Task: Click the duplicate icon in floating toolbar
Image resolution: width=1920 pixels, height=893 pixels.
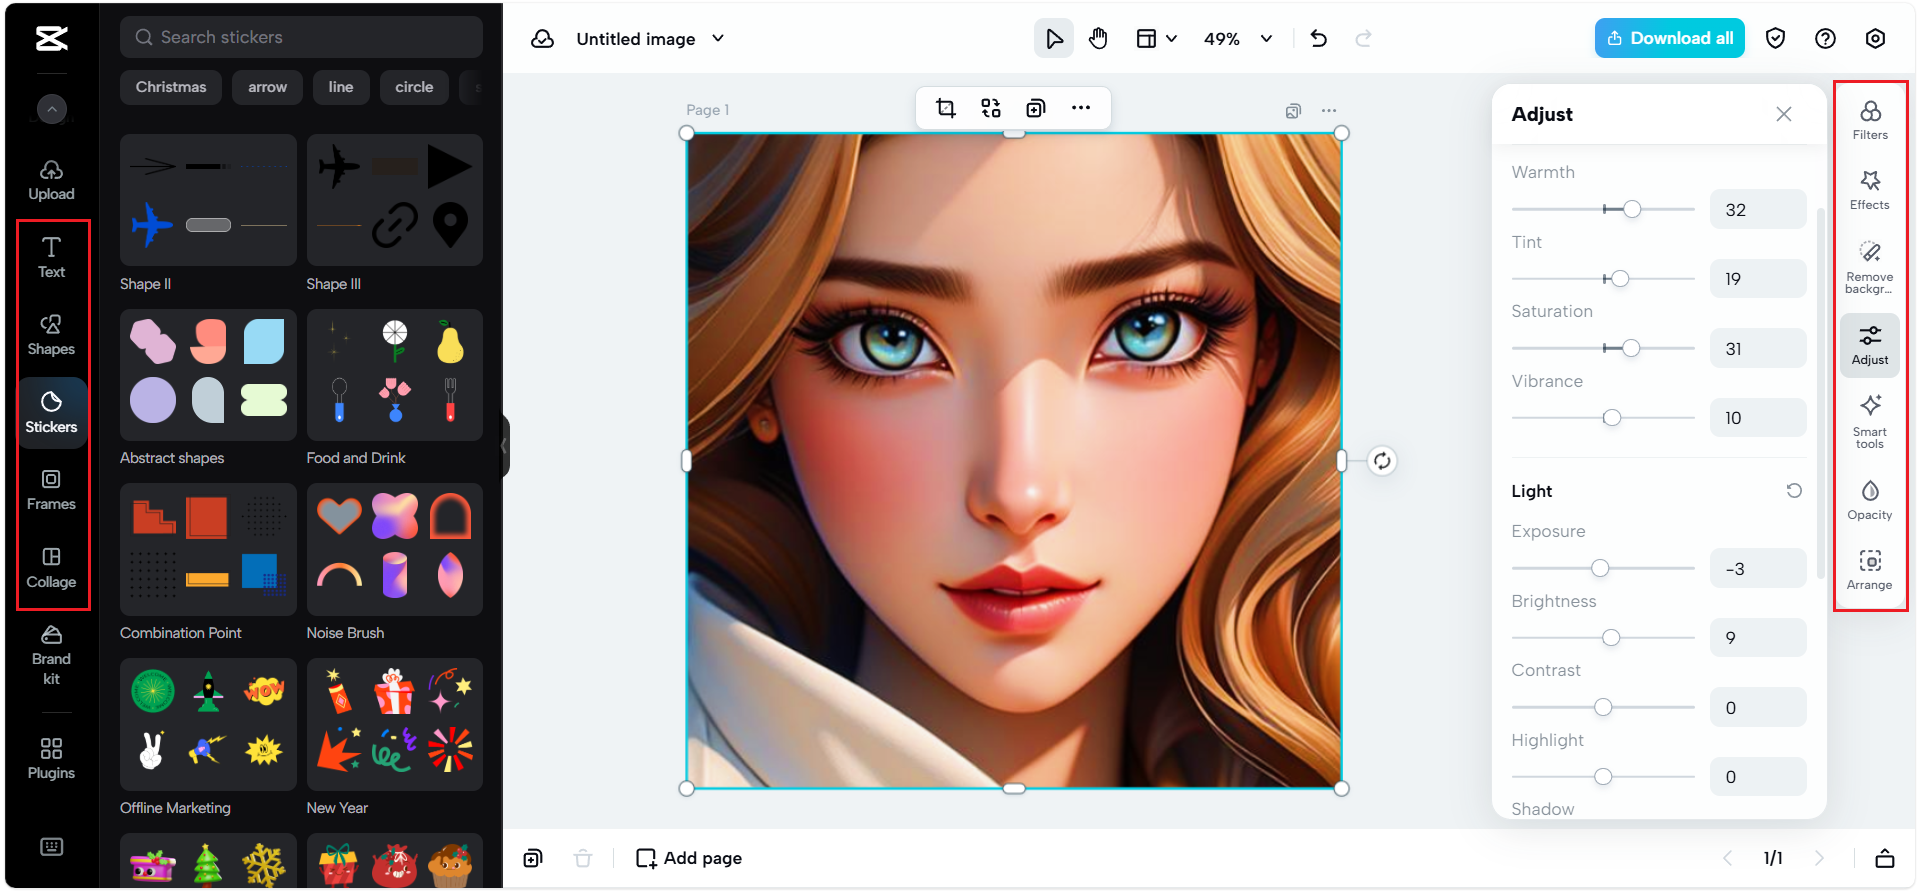Action: pyautogui.click(x=1036, y=108)
